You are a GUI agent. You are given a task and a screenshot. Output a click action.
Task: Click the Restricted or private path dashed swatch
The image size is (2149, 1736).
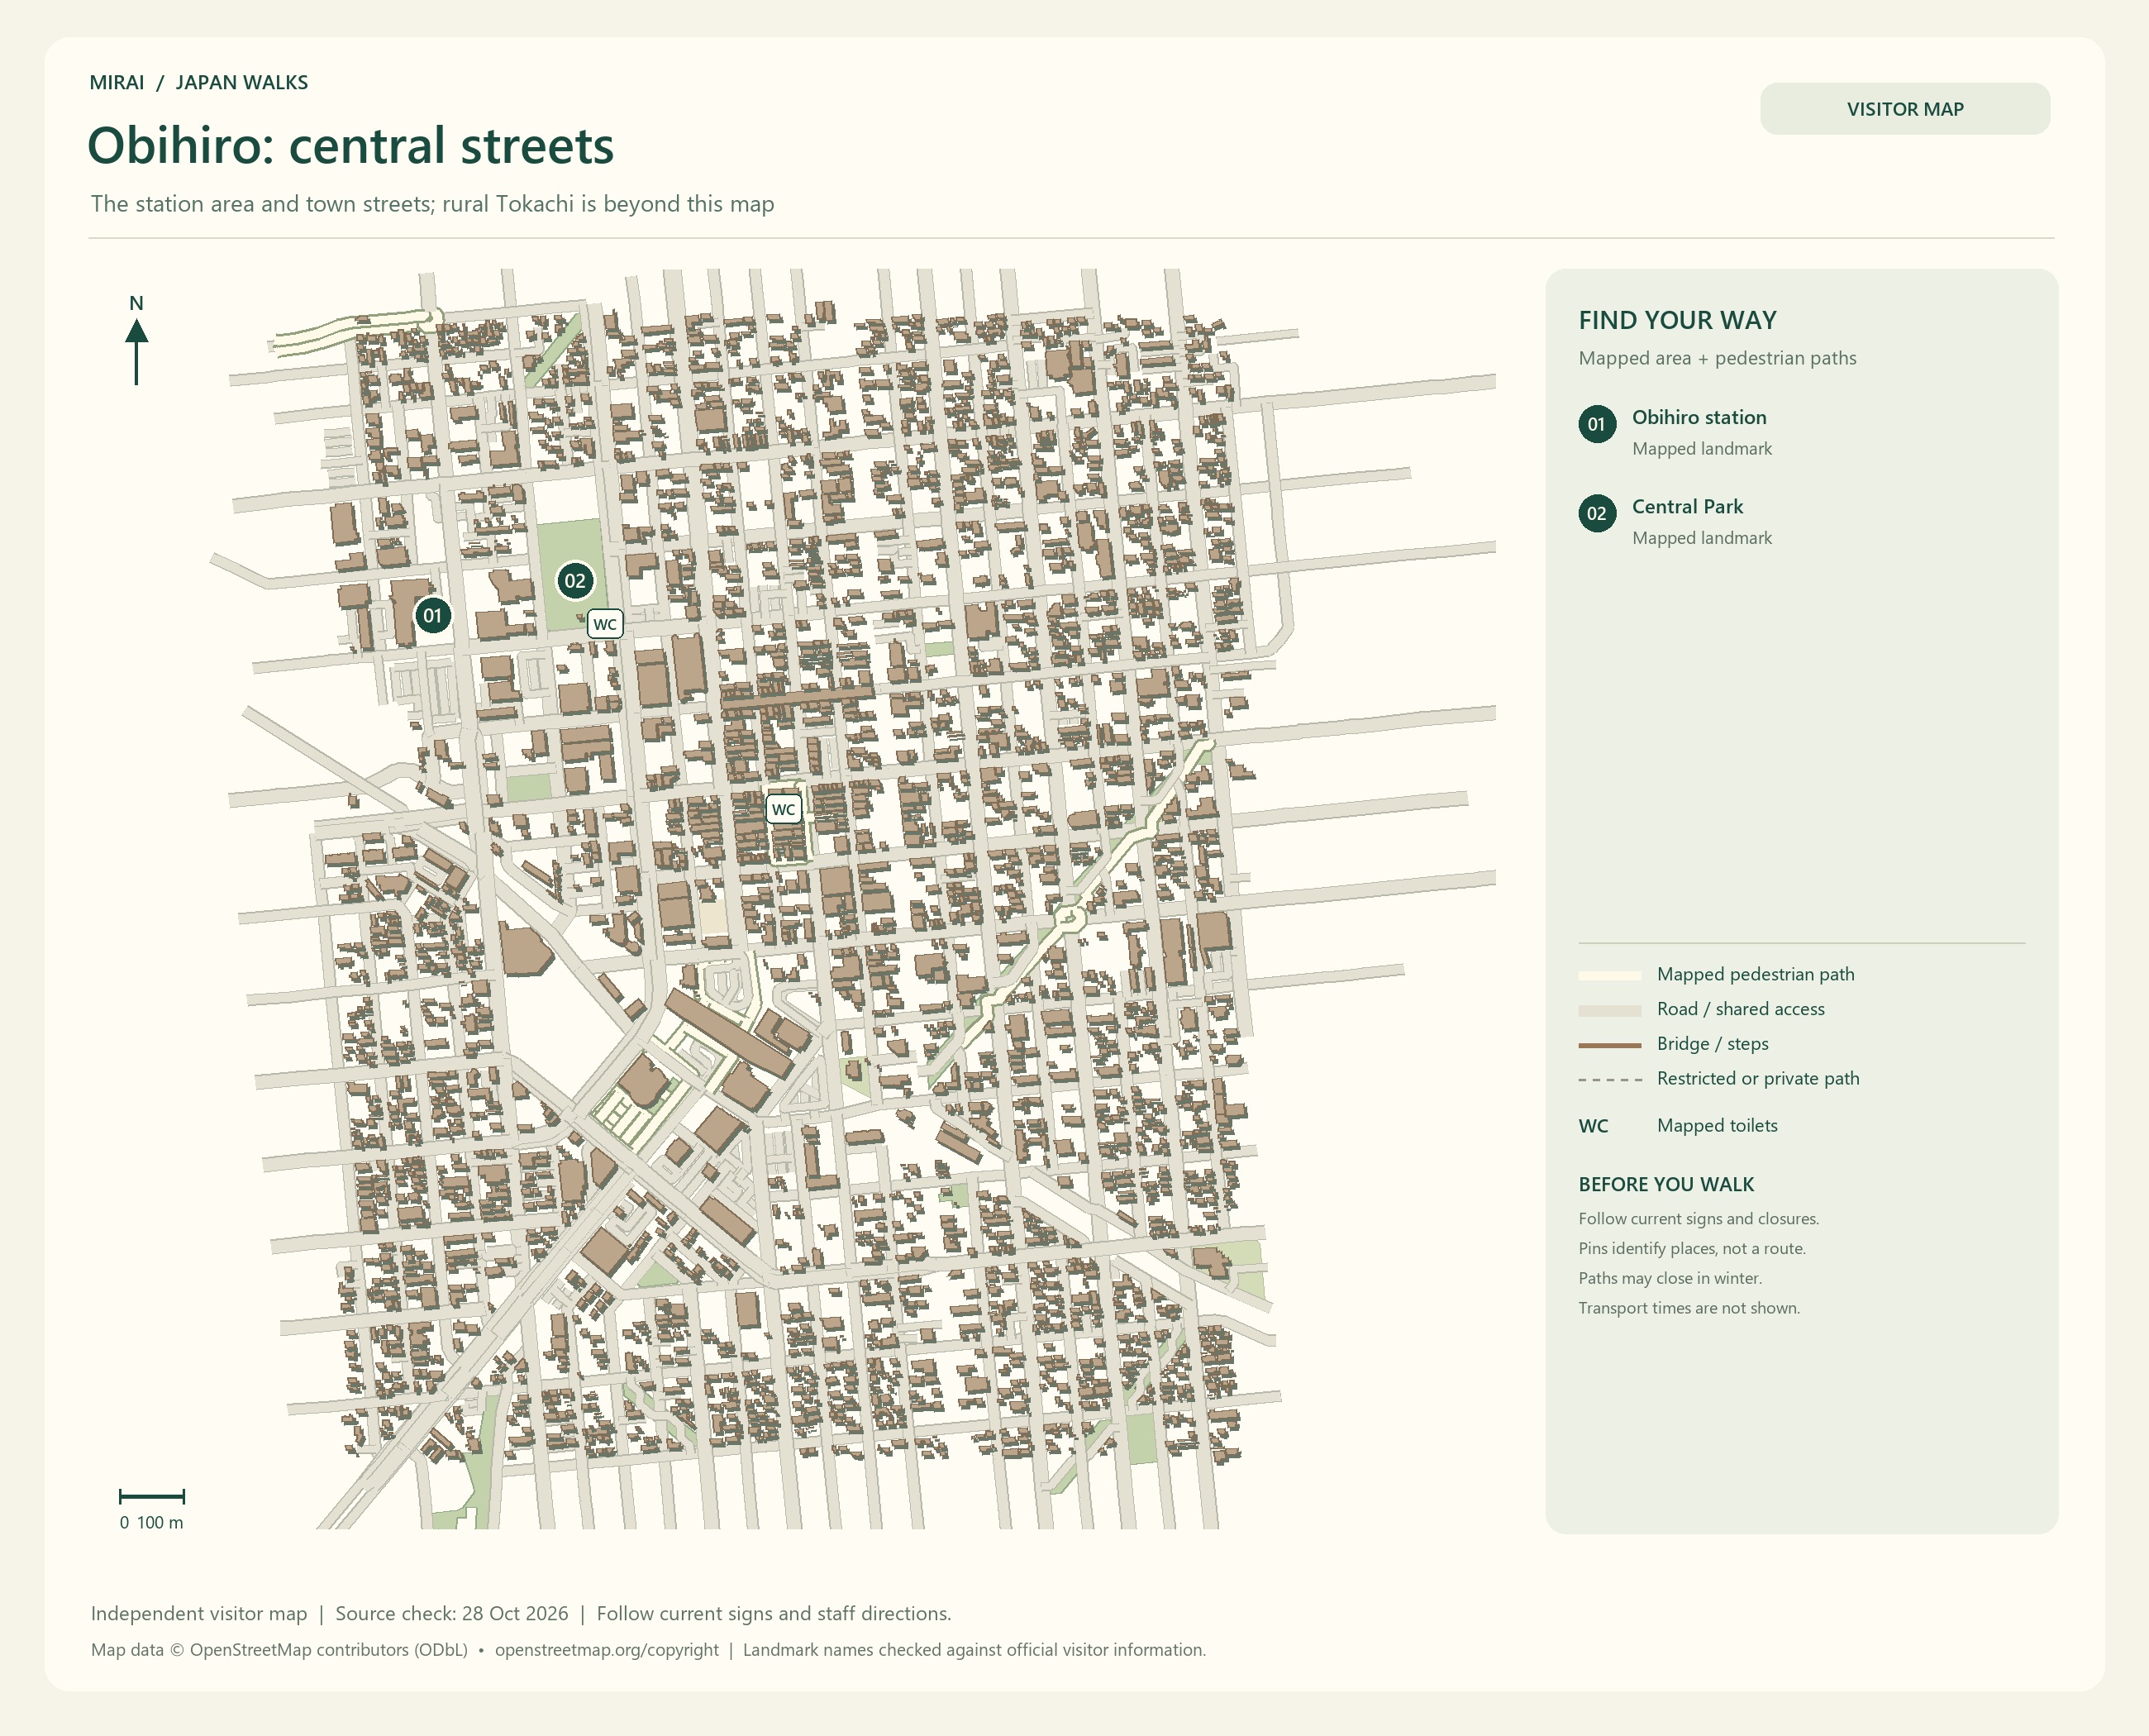coord(1610,1080)
